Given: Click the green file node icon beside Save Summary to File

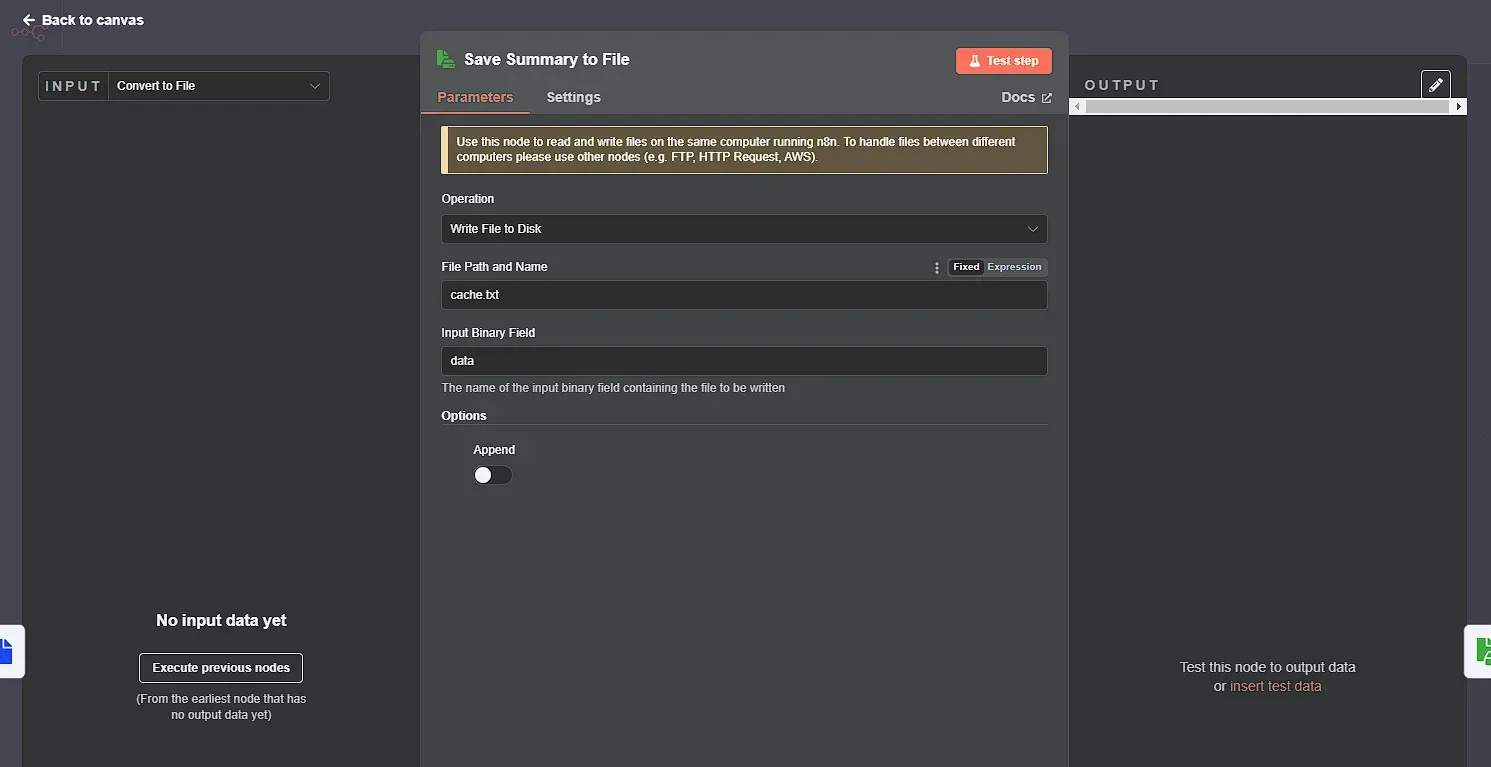Looking at the screenshot, I should click(x=444, y=59).
